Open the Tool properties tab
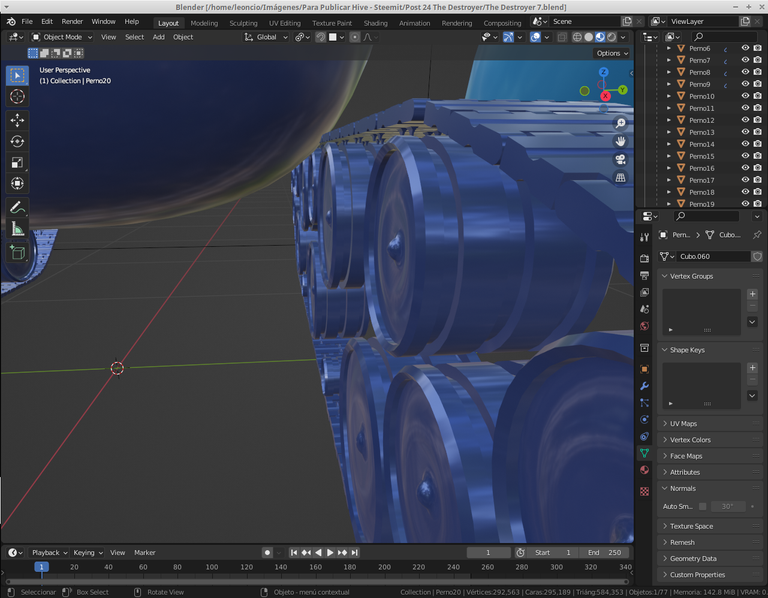Image resolution: width=768 pixels, height=598 pixels. [645, 237]
